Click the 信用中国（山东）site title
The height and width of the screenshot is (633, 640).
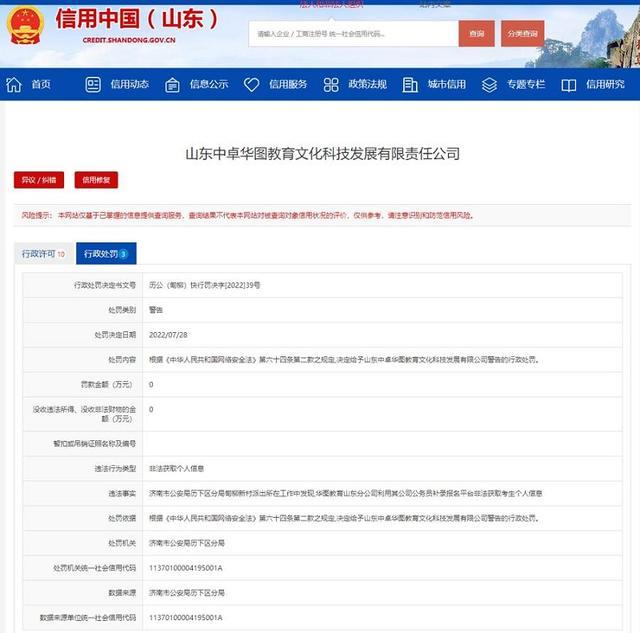pos(138,19)
